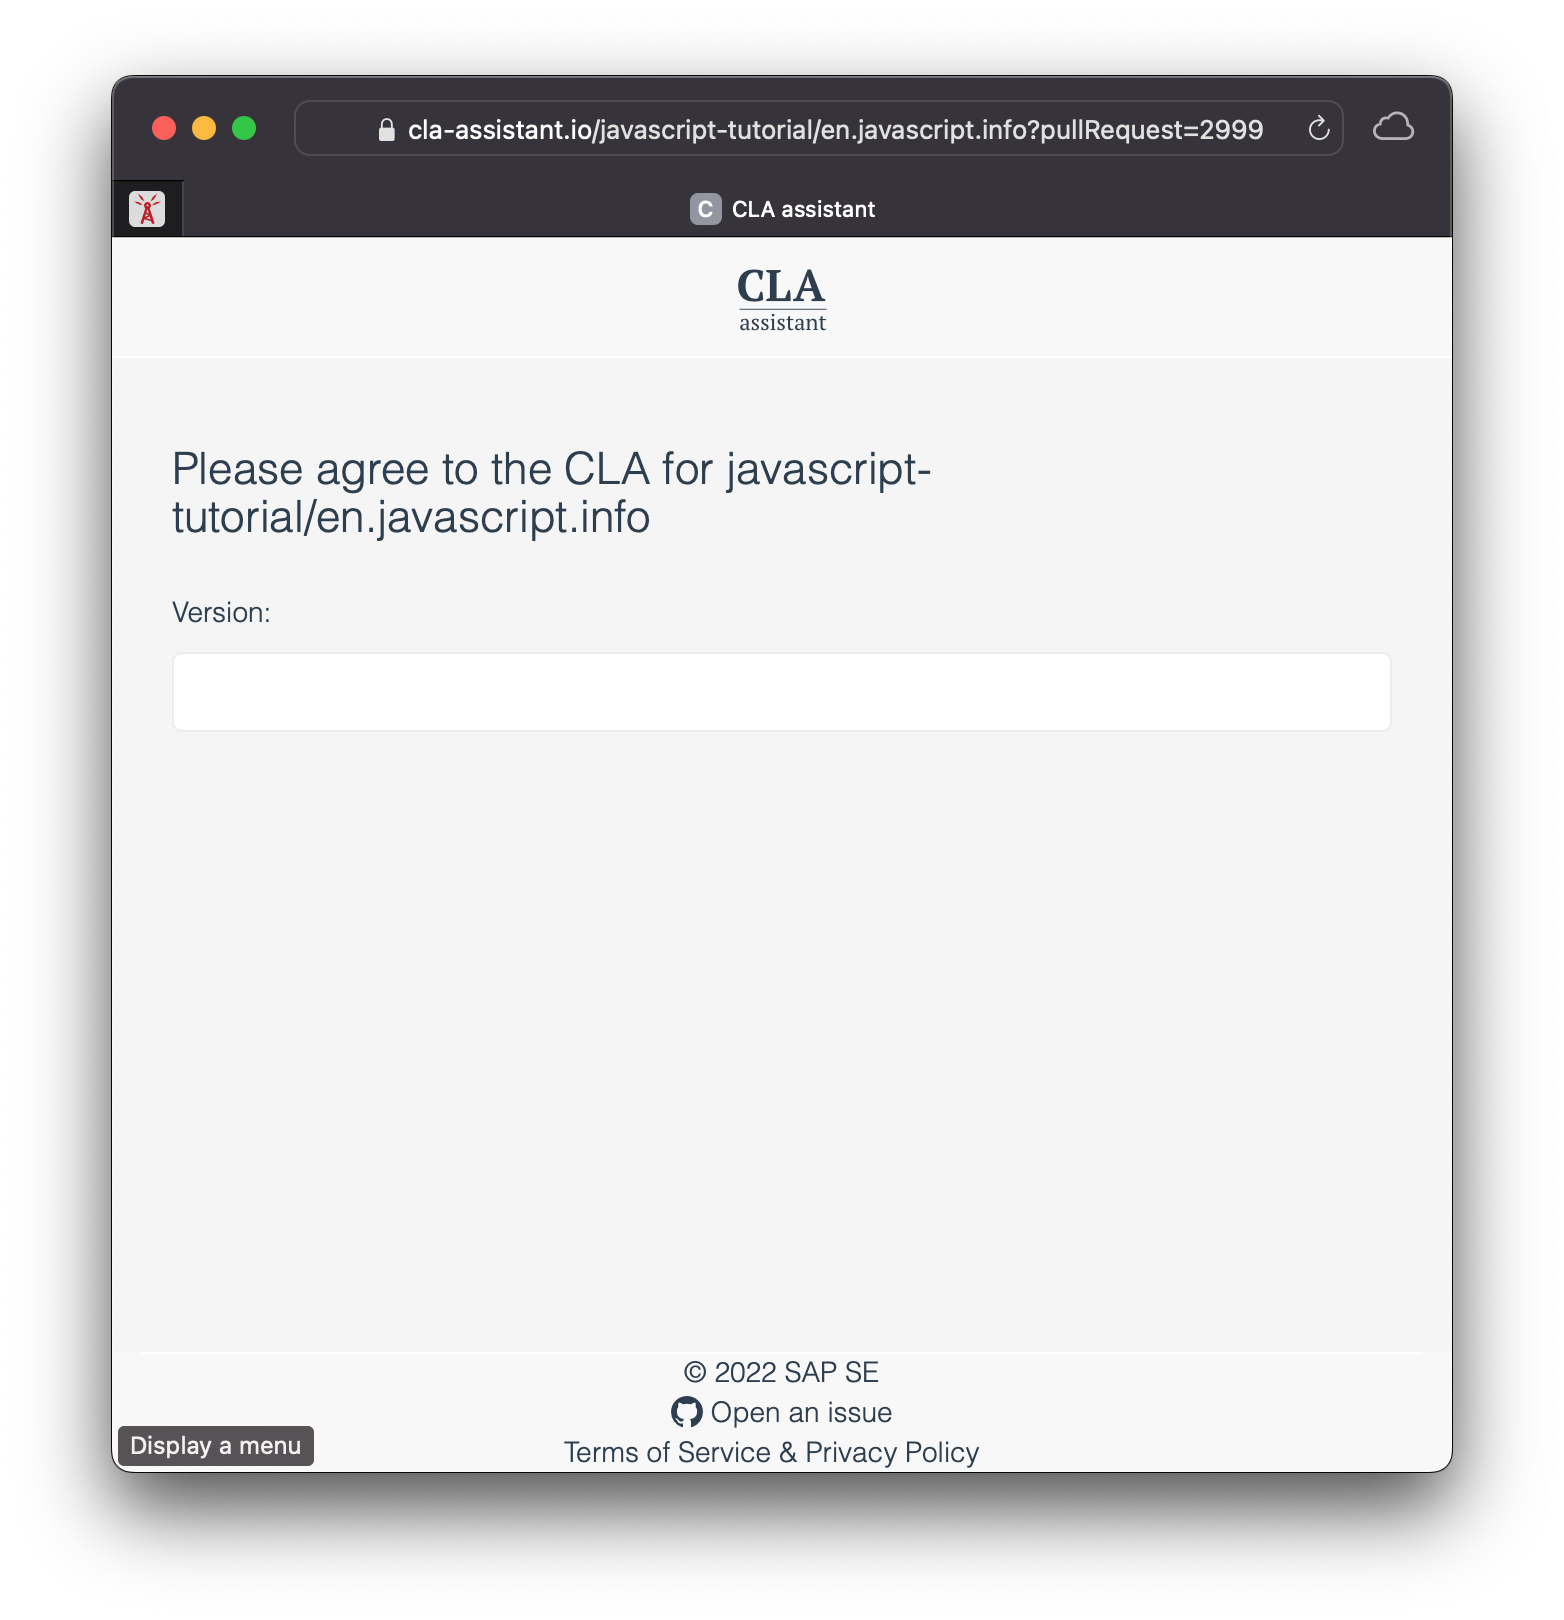Image resolution: width=1564 pixels, height=1620 pixels.
Task: Click the 'assistant' subtitle under the CLA logo
Action: pos(782,322)
